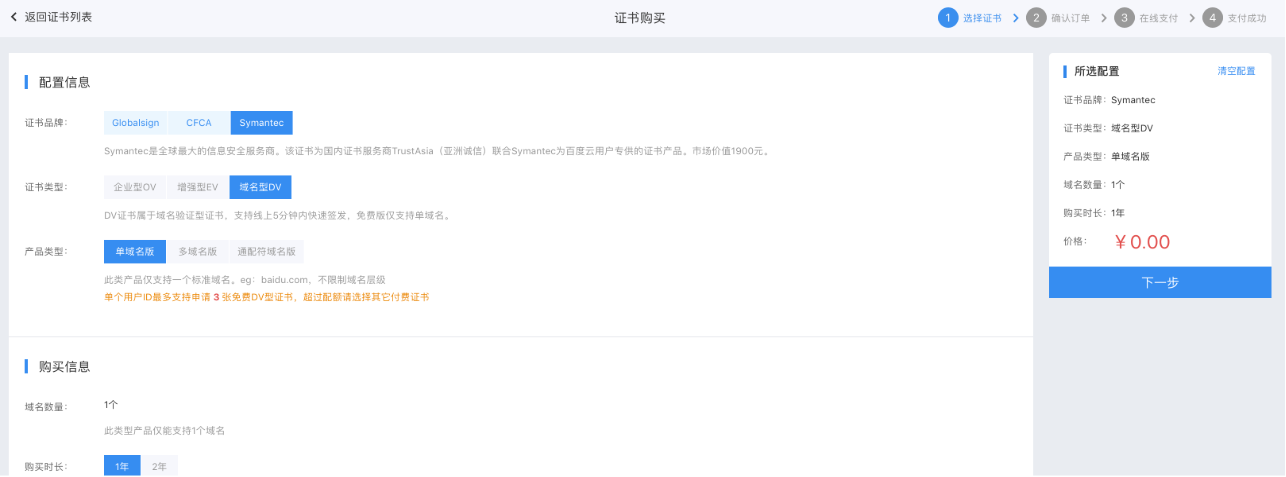The height and width of the screenshot is (477, 1286).
Task: Click step 2 circle icon 确认订单
Action: point(1036,18)
